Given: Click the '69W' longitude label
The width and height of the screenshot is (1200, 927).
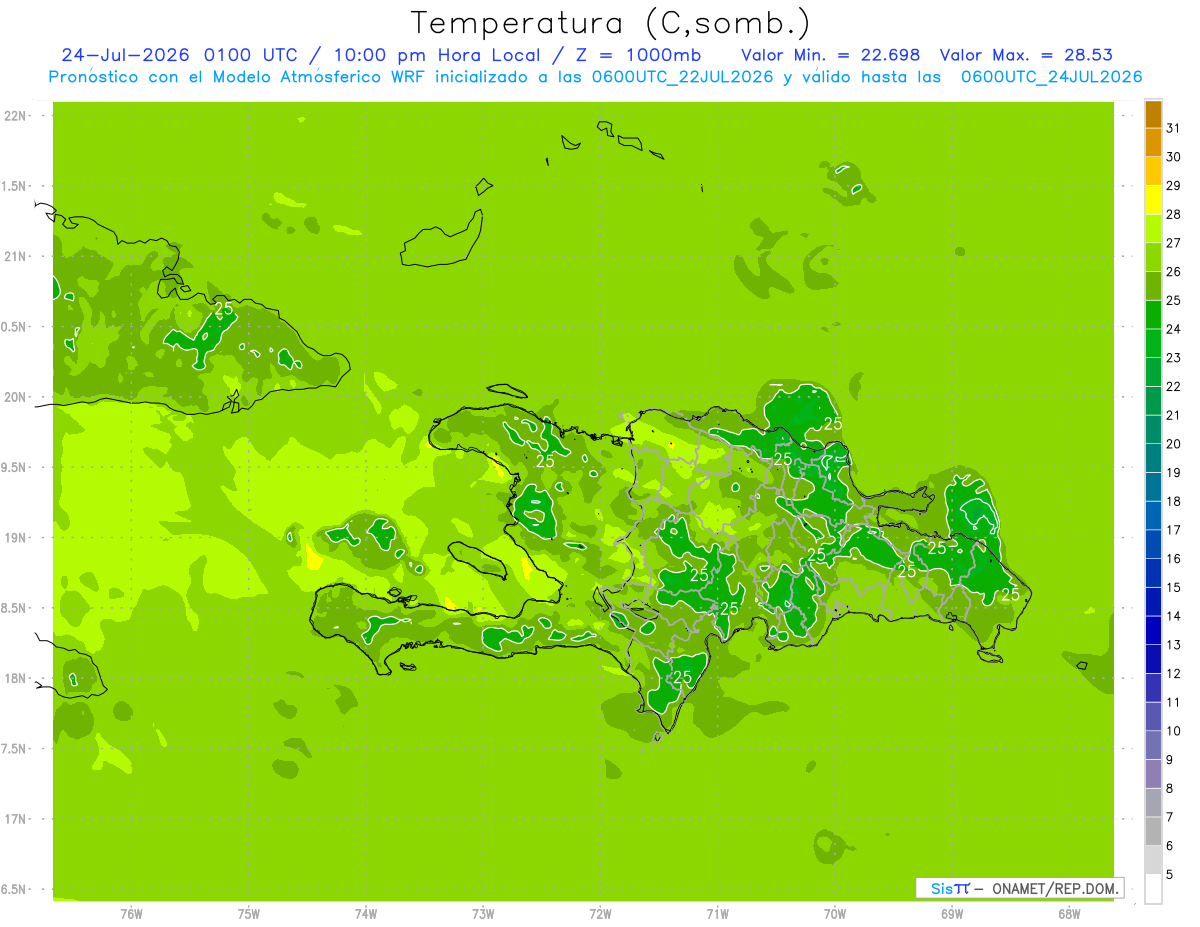Looking at the screenshot, I should point(952,914).
